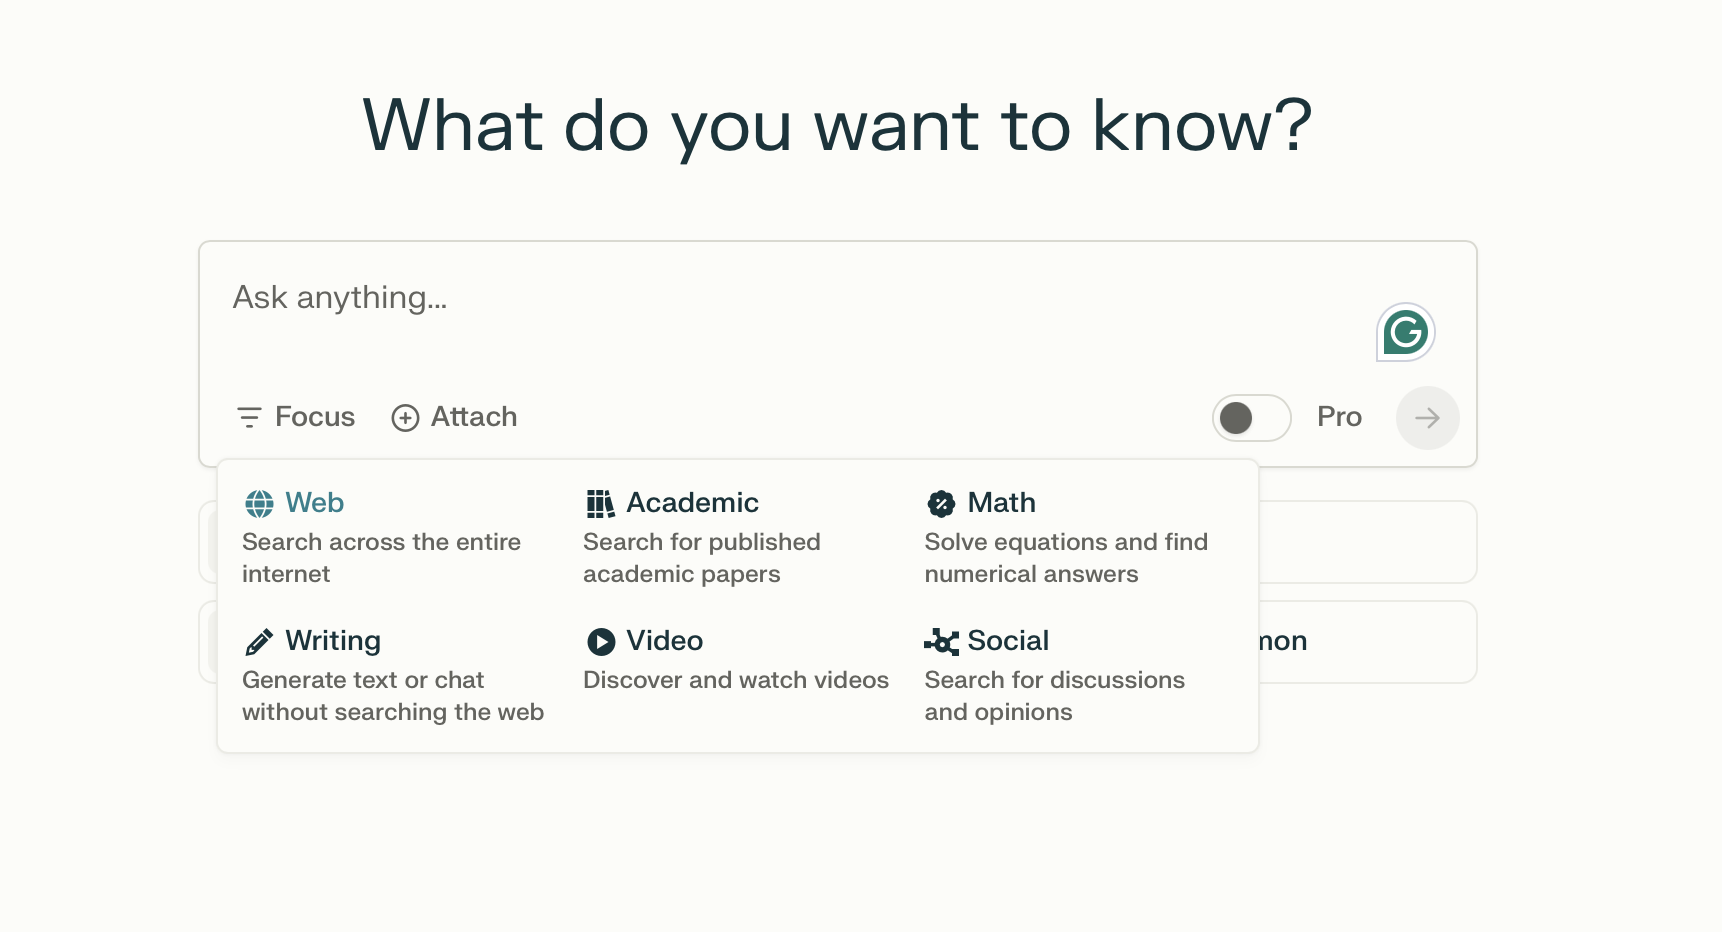Choose the Academic focus mode label

692,503
